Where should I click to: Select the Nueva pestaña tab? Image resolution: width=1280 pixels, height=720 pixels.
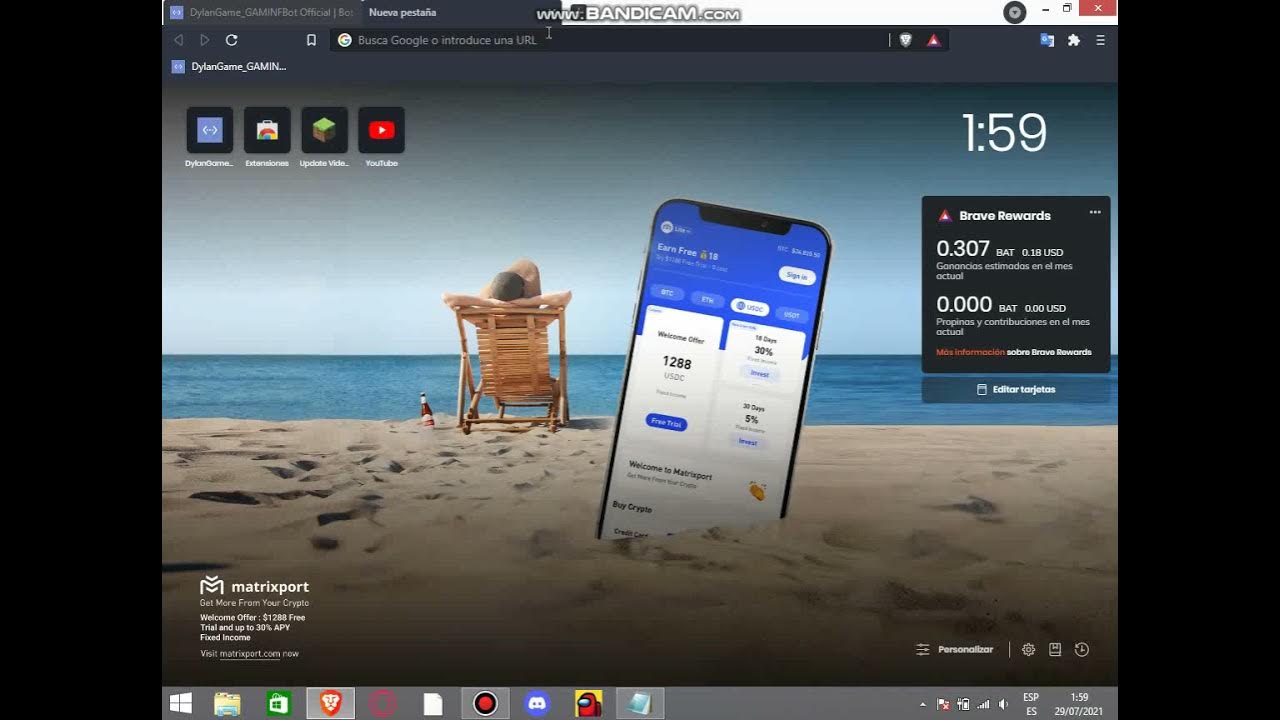point(460,12)
